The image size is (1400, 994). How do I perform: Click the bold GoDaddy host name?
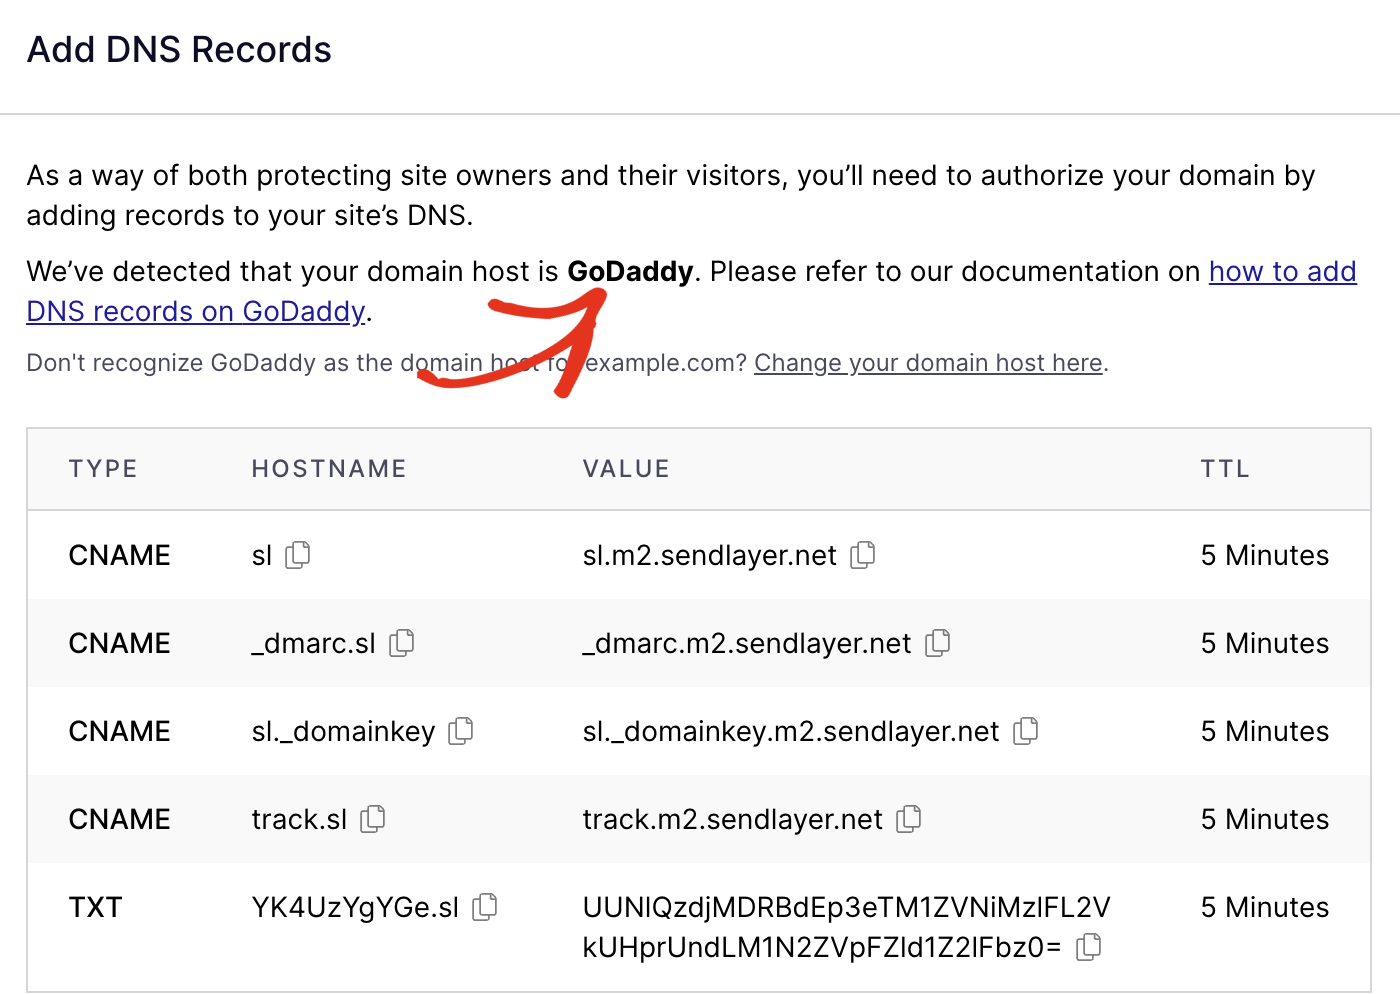[x=630, y=272]
